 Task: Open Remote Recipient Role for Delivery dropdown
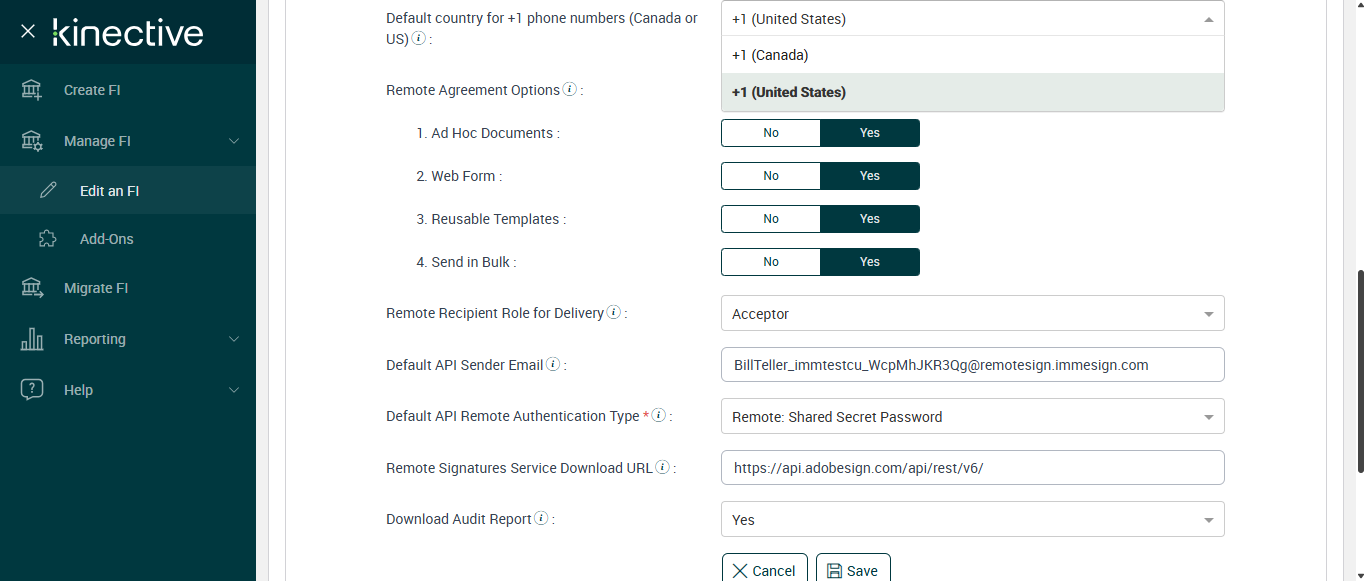click(x=972, y=314)
